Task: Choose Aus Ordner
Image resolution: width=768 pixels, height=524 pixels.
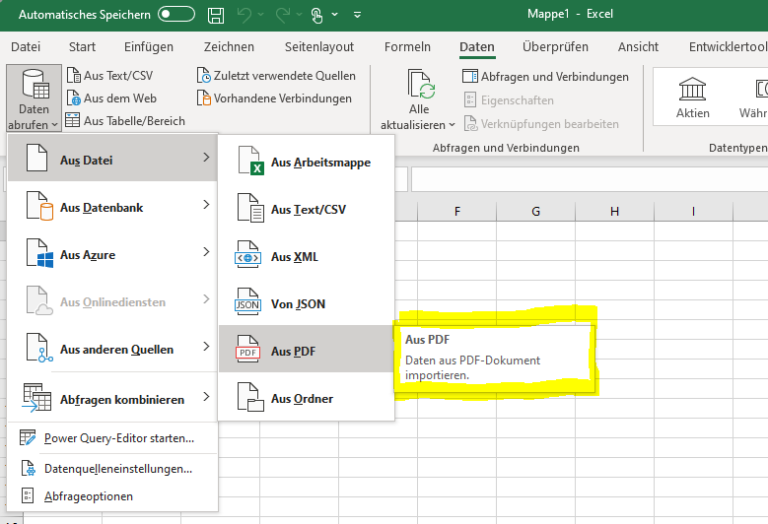Action: pos(306,398)
